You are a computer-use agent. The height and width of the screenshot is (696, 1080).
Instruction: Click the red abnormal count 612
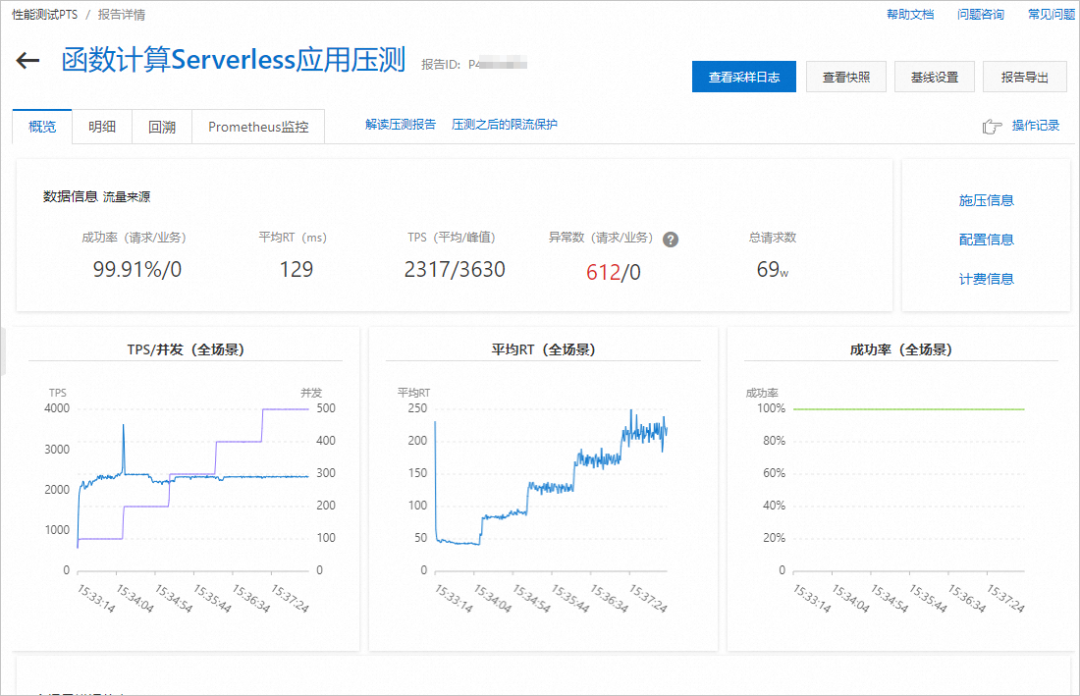tap(603, 273)
